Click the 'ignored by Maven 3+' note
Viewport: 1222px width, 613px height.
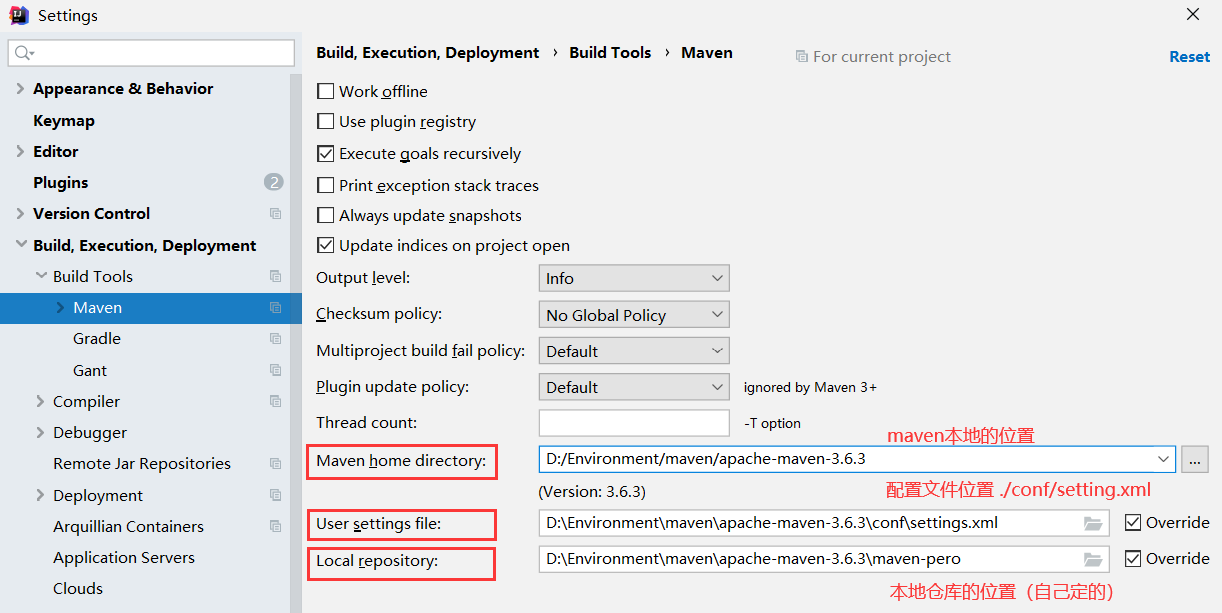coord(810,387)
